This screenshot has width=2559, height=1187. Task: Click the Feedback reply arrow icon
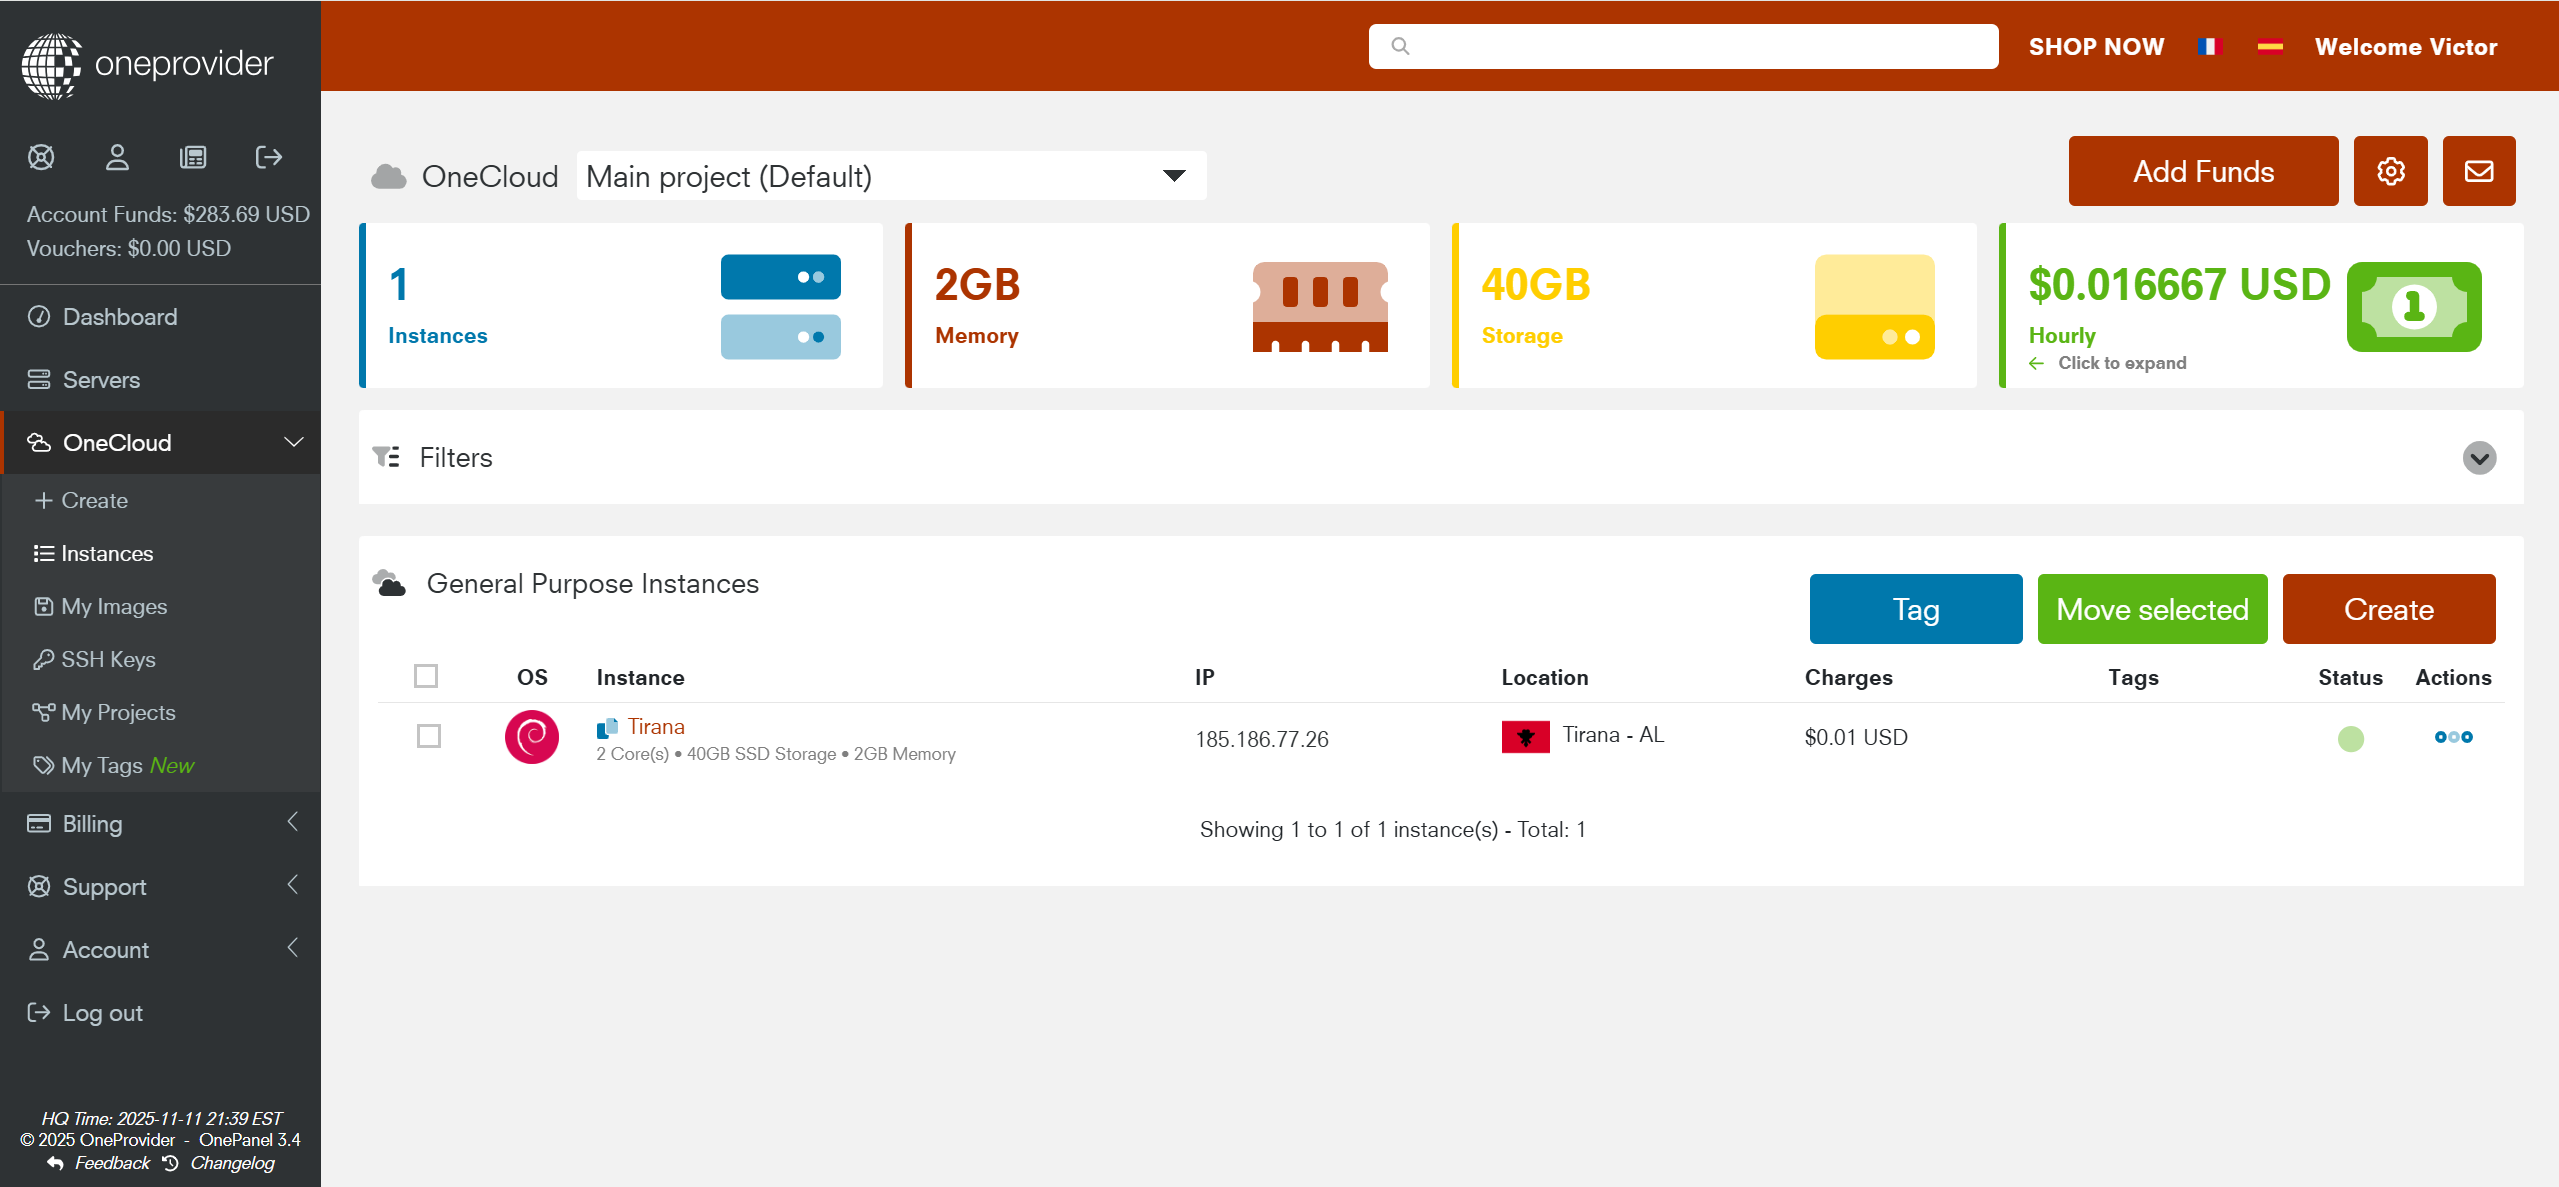pos(56,1163)
